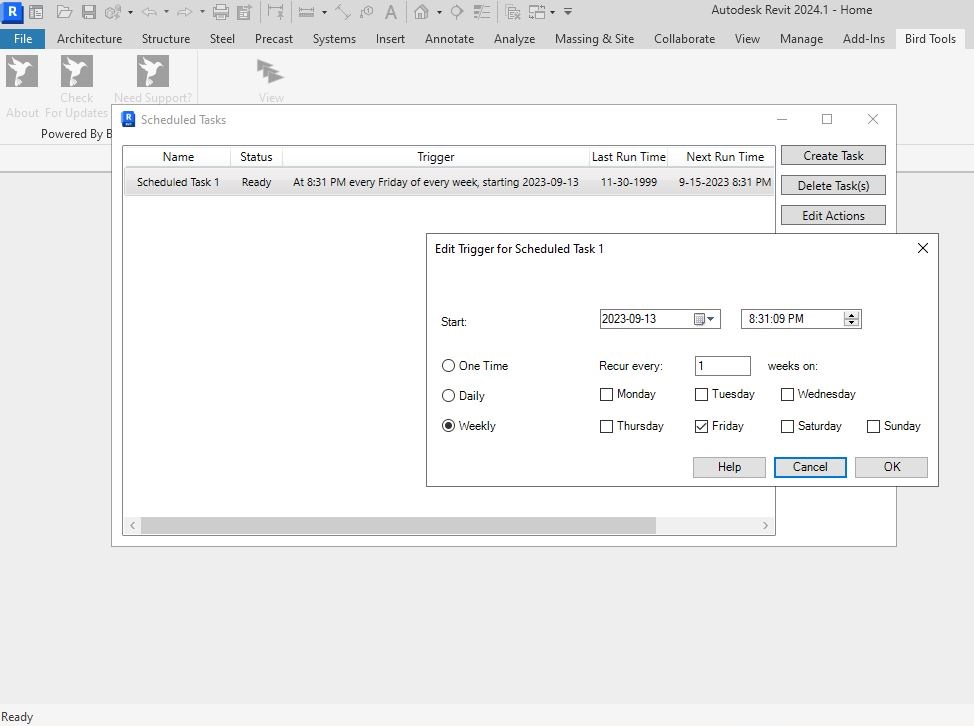Open the Default 3D View house icon
The height and width of the screenshot is (726, 974).
[x=421, y=12]
